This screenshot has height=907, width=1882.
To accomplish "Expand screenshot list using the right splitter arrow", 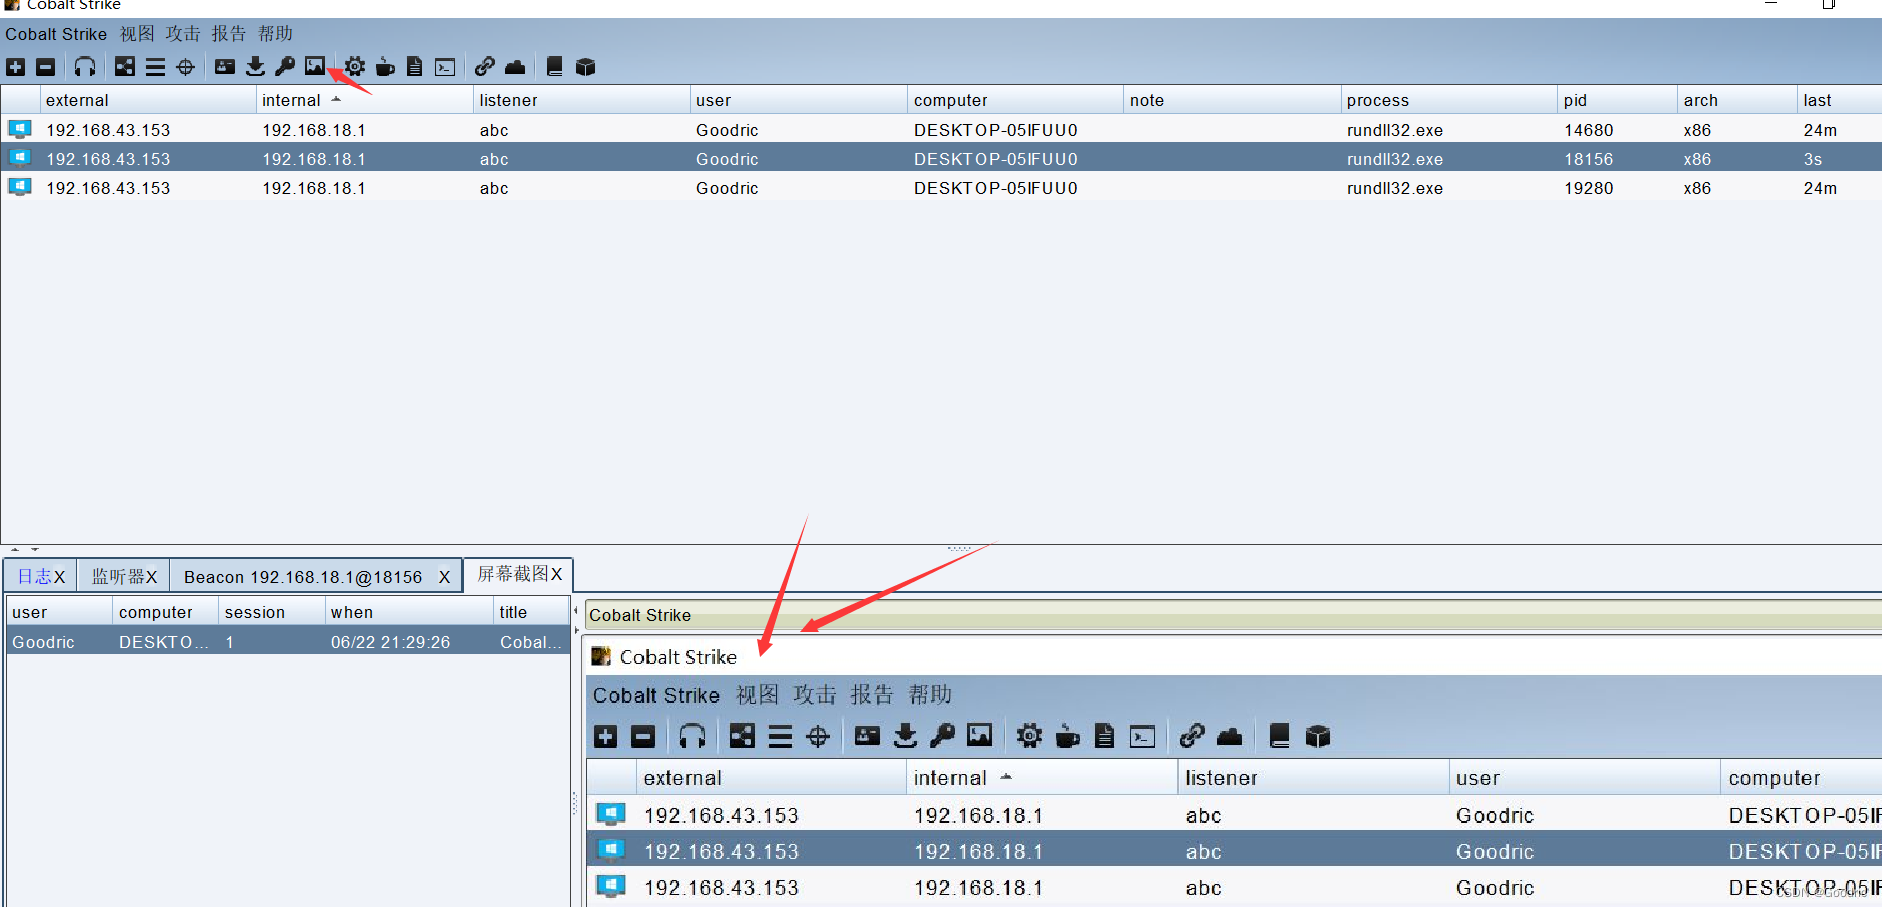I will click(x=575, y=630).
